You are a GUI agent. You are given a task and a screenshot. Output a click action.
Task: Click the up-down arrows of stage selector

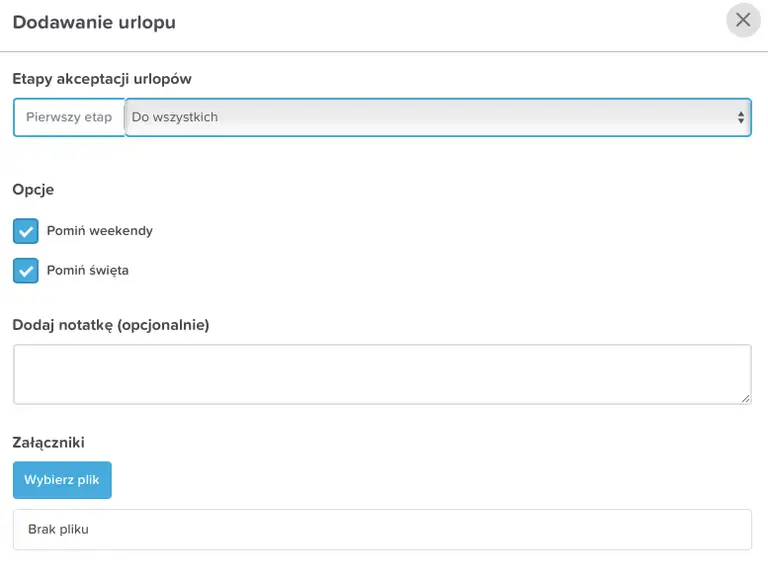[x=740, y=118]
